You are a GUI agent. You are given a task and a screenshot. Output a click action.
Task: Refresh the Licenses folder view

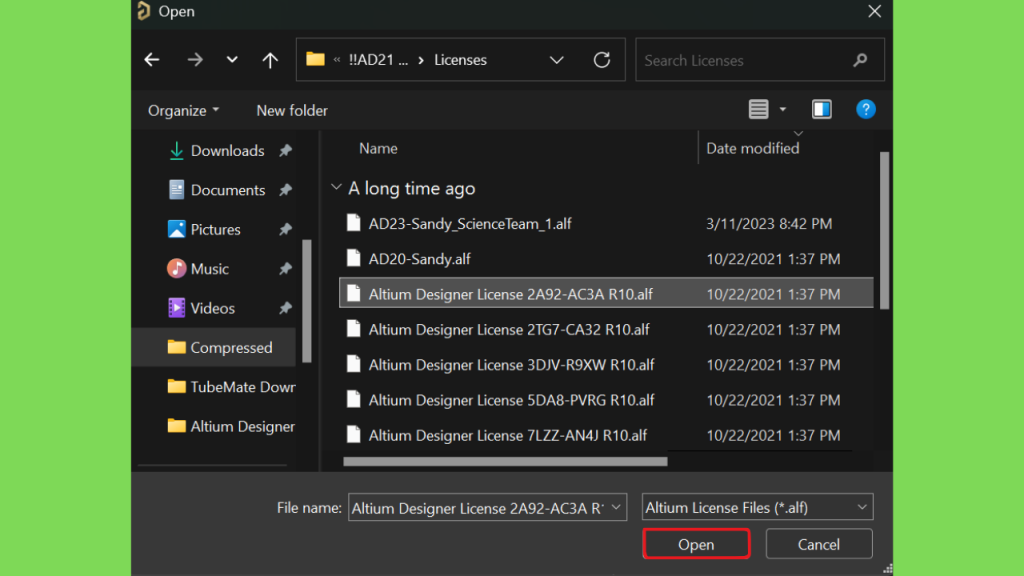pyautogui.click(x=601, y=60)
